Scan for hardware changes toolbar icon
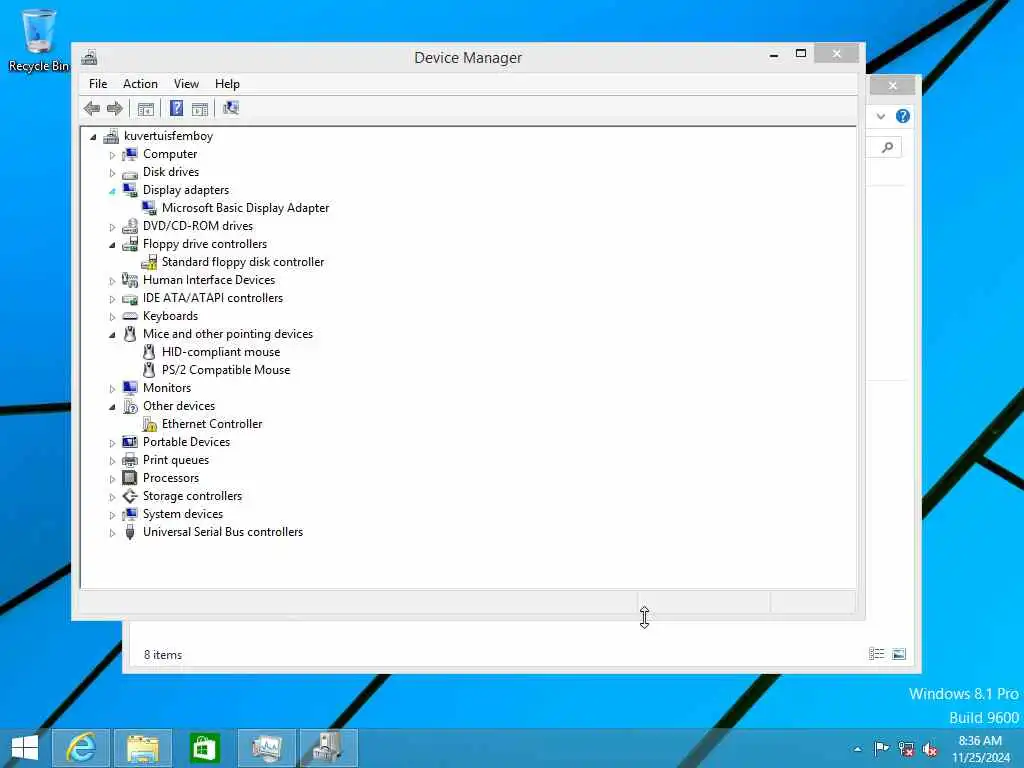The height and width of the screenshot is (768, 1024). [231, 108]
